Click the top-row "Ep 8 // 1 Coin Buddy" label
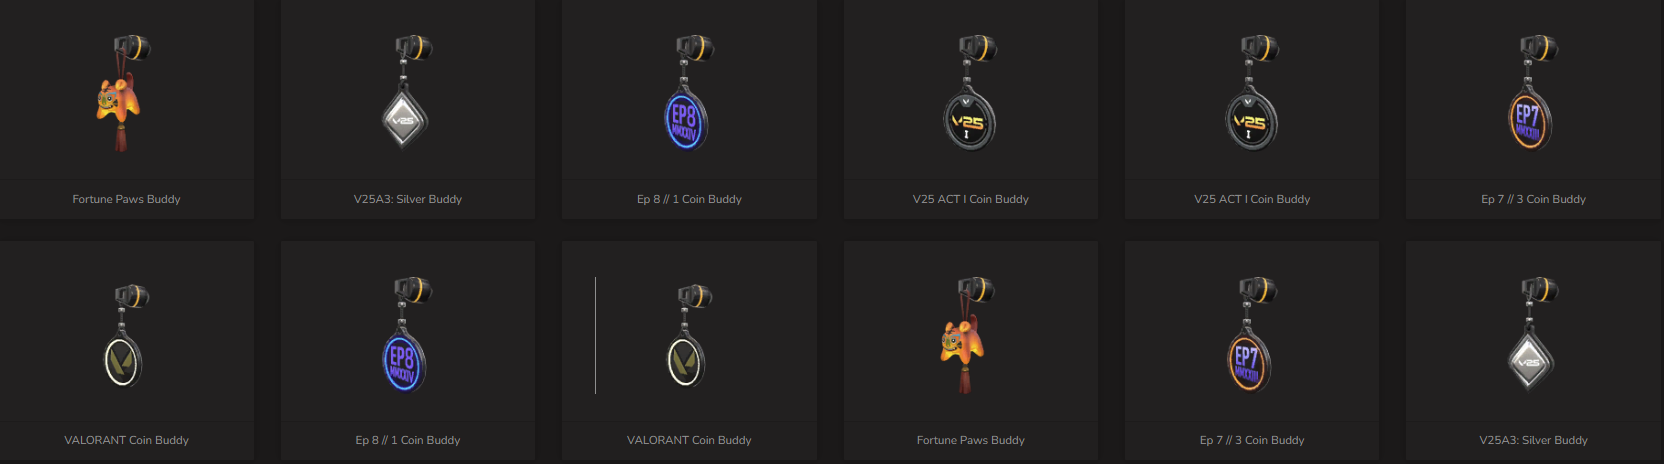Screen dimensions: 1664x464 coord(689,199)
